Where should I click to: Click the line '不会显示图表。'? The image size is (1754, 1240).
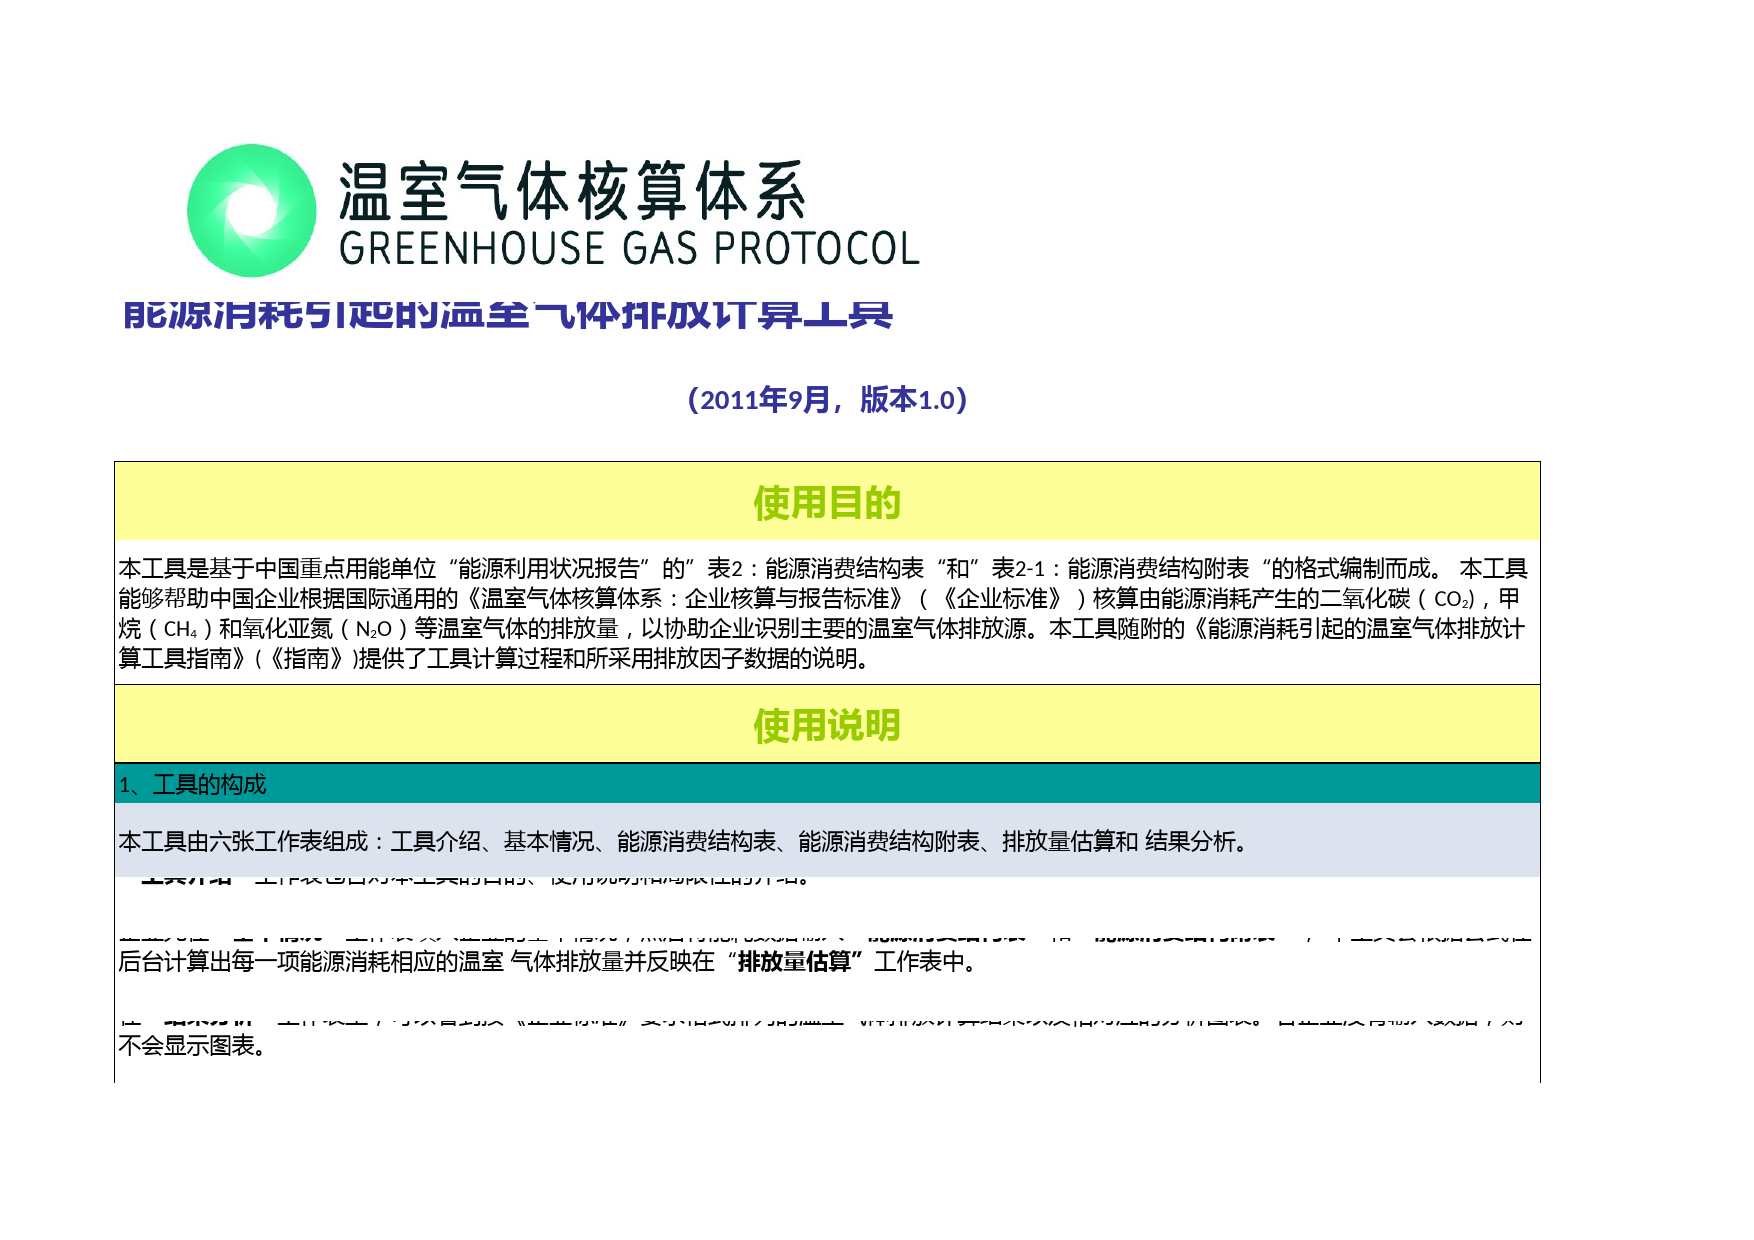point(192,1046)
